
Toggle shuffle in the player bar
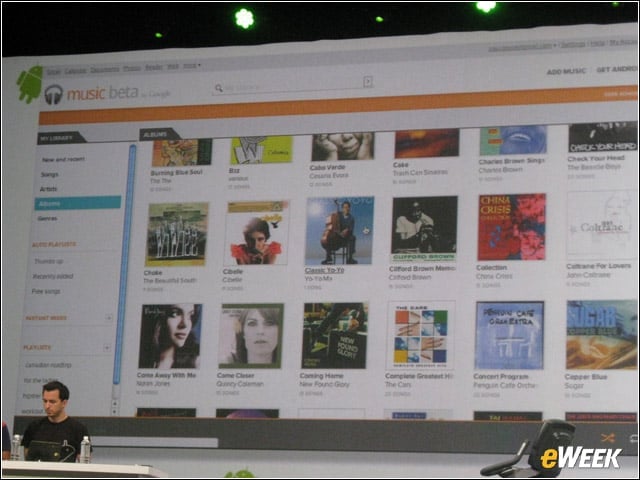click(607, 438)
